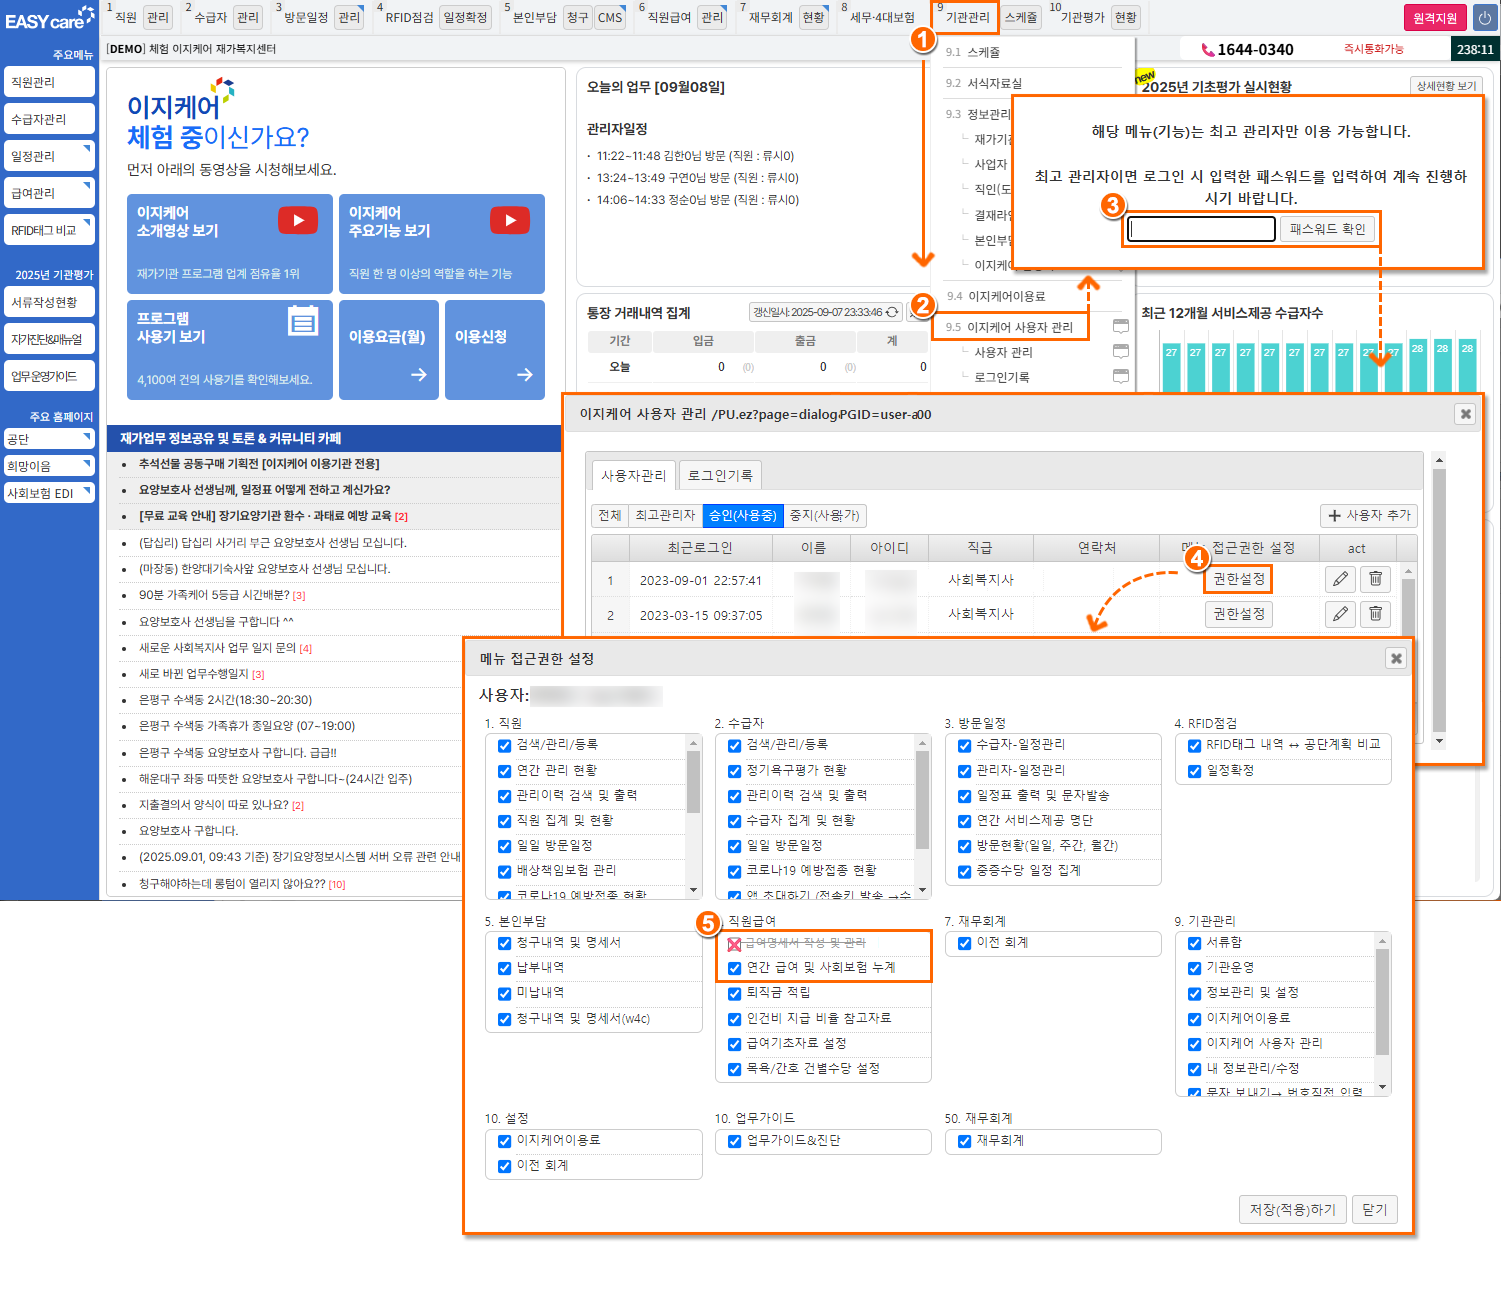Click the 수급자 permissions list scrollbar
The height and width of the screenshot is (1300, 1501).
pyautogui.click(x=923, y=815)
